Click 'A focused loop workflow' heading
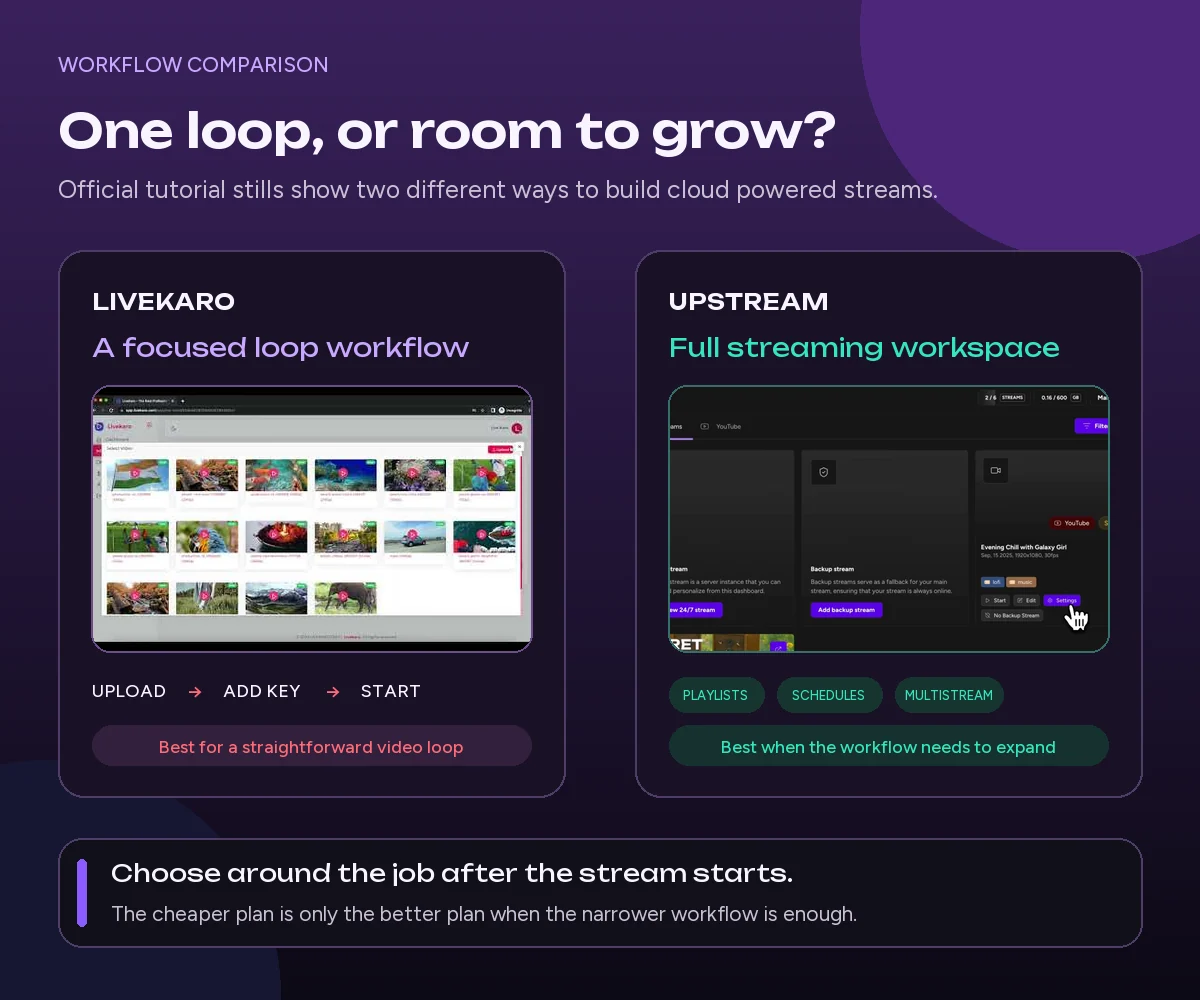Image resolution: width=1200 pixels, height=1000 pixels. pos(281,348)
